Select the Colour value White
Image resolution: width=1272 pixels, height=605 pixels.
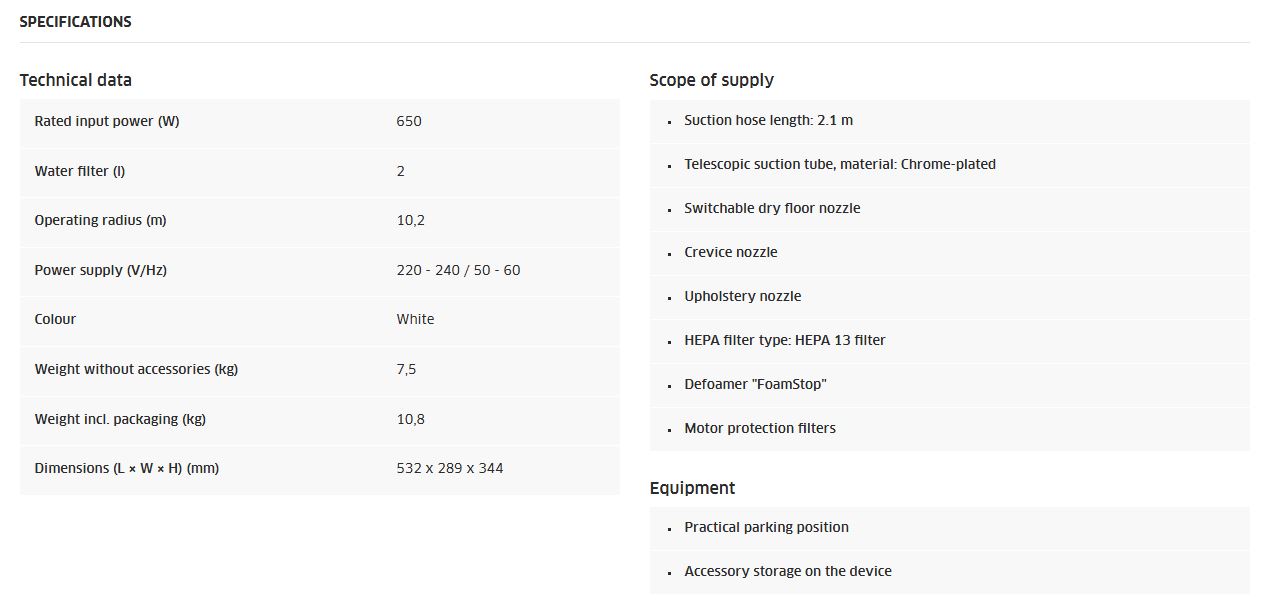[415, 319]
